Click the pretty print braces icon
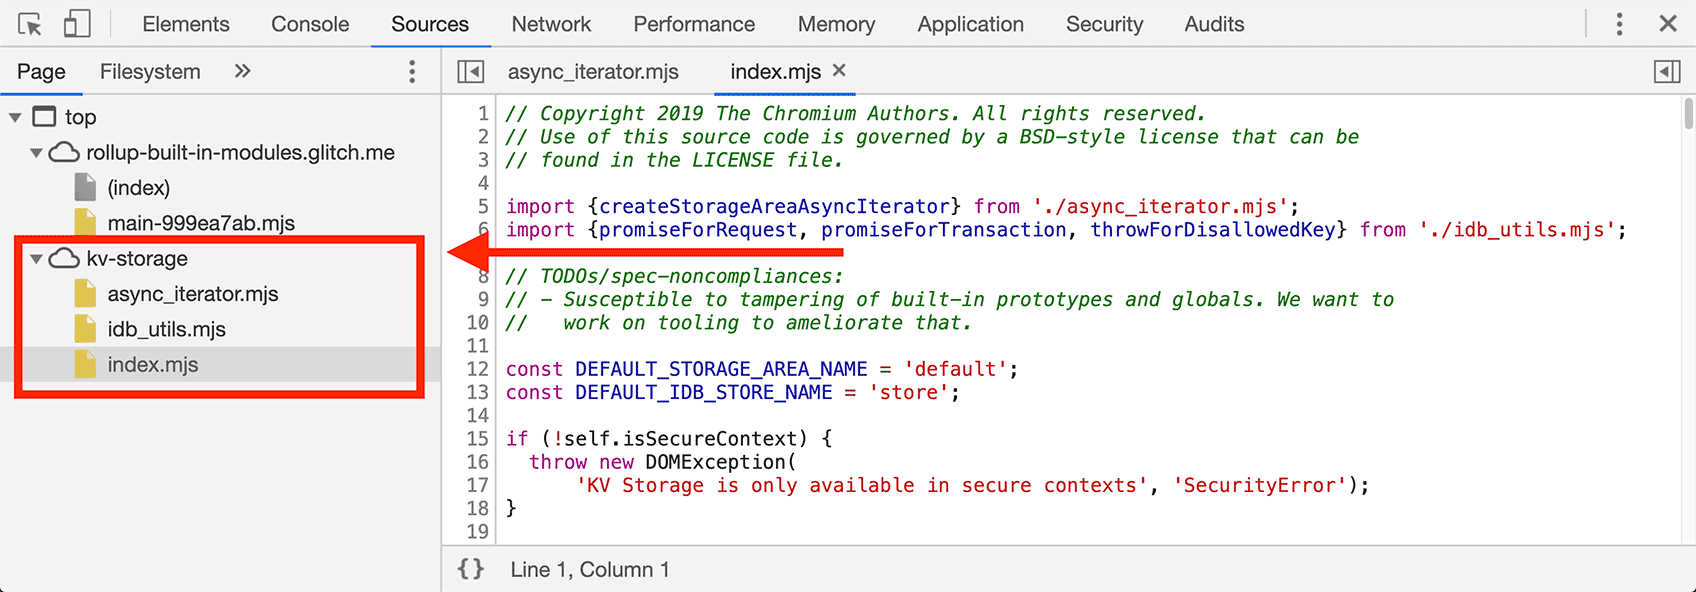1696x592 pixels. click(x=471, y=569)
